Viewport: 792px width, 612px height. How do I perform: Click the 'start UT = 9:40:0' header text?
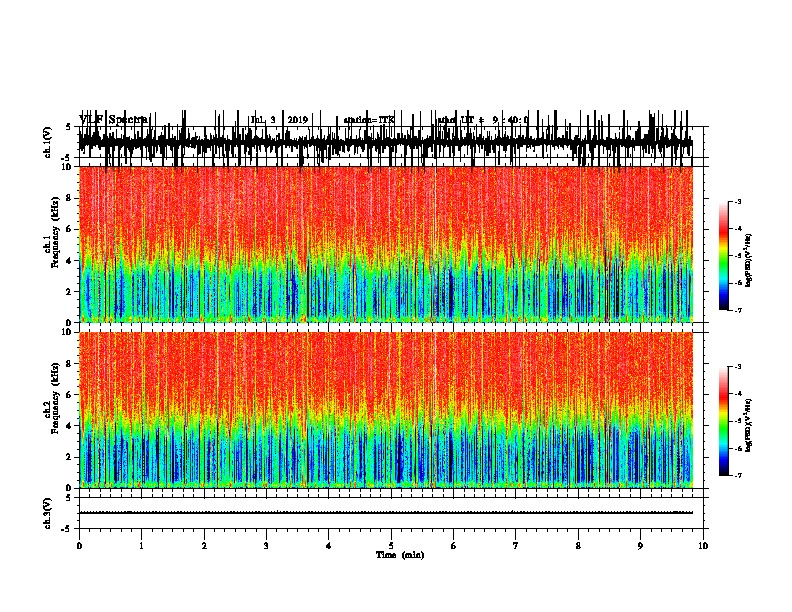pyautogui.click(x=483, y=120)
